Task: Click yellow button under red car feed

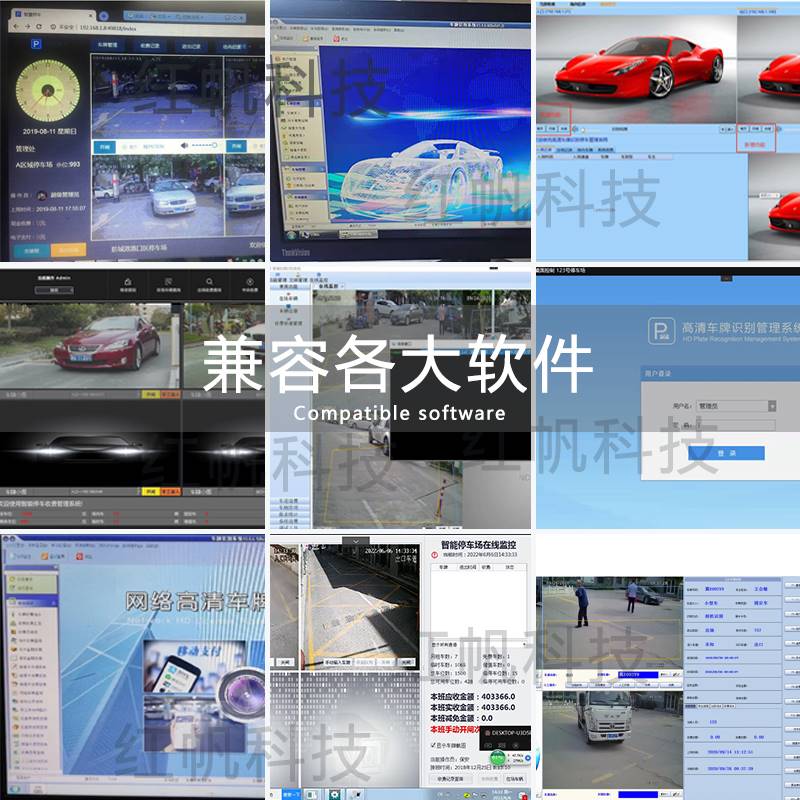Action: click(151, 394)
